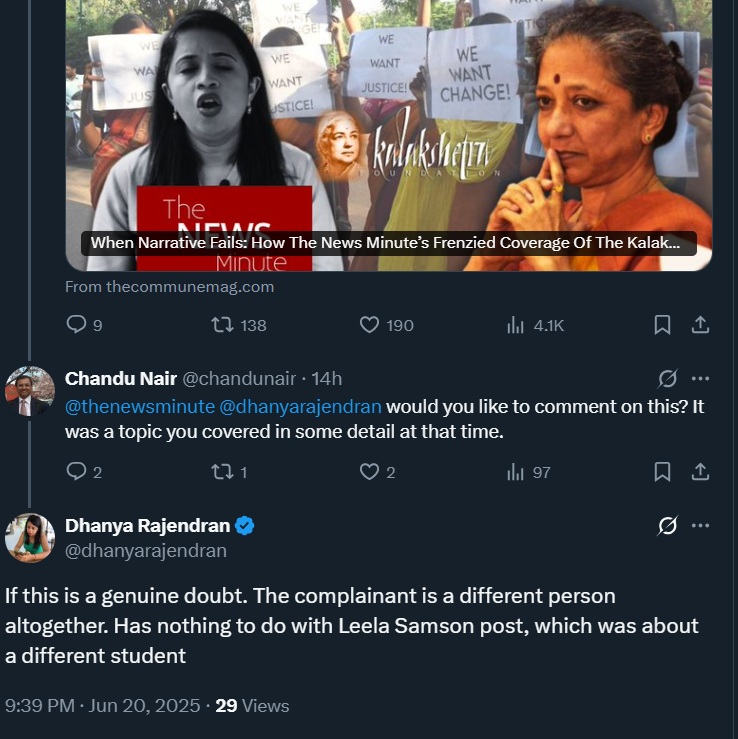Repost Chandu Nair's reply
Viewport: 738px width, 739px height.
click(224, 472)
